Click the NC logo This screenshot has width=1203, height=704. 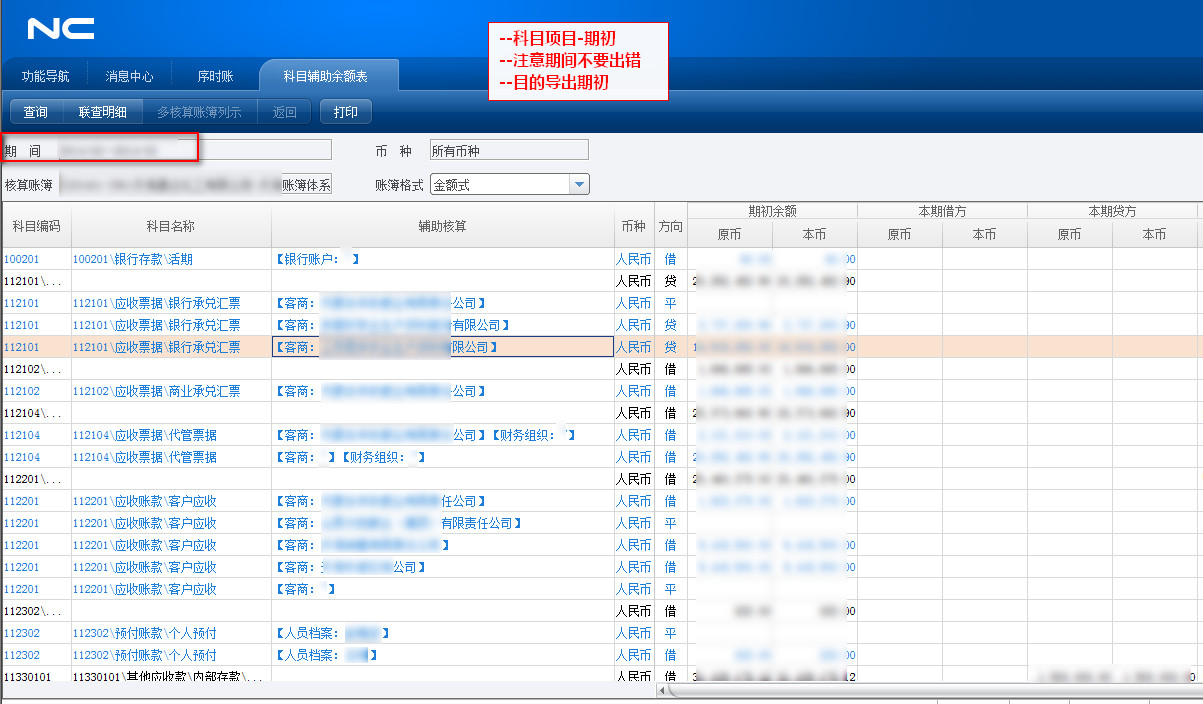point(61,29)
